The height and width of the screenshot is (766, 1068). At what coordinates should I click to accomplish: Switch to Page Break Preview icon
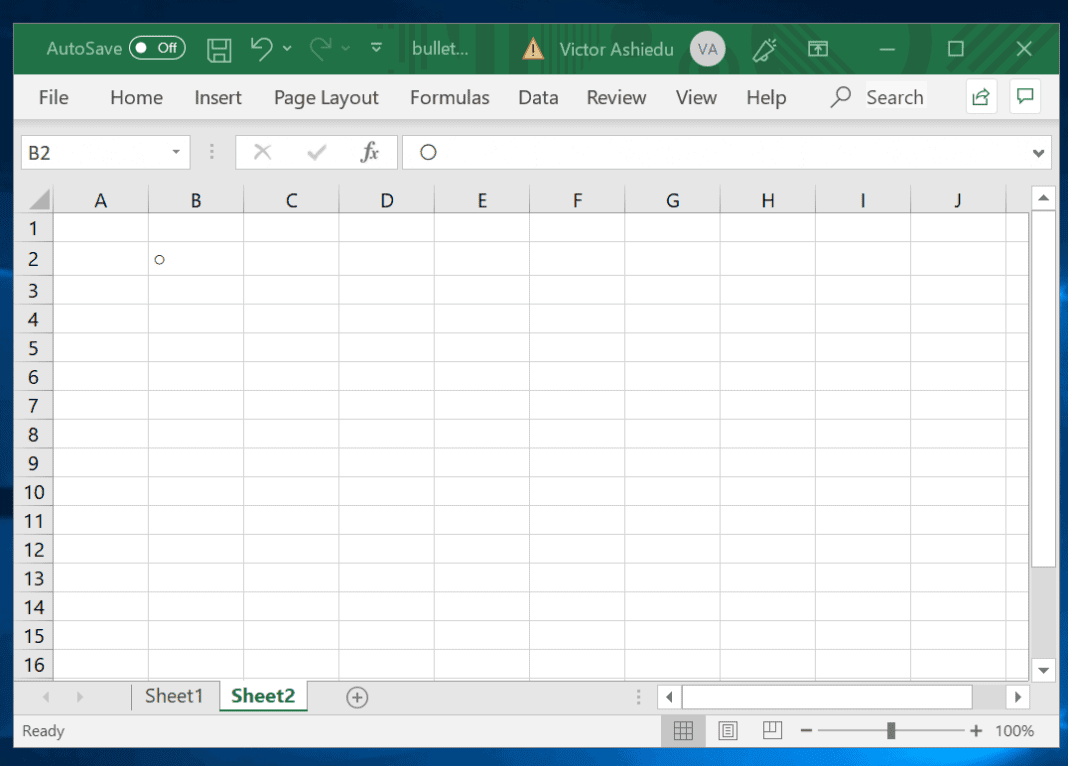pyautogui.click(x=772, y=731)
